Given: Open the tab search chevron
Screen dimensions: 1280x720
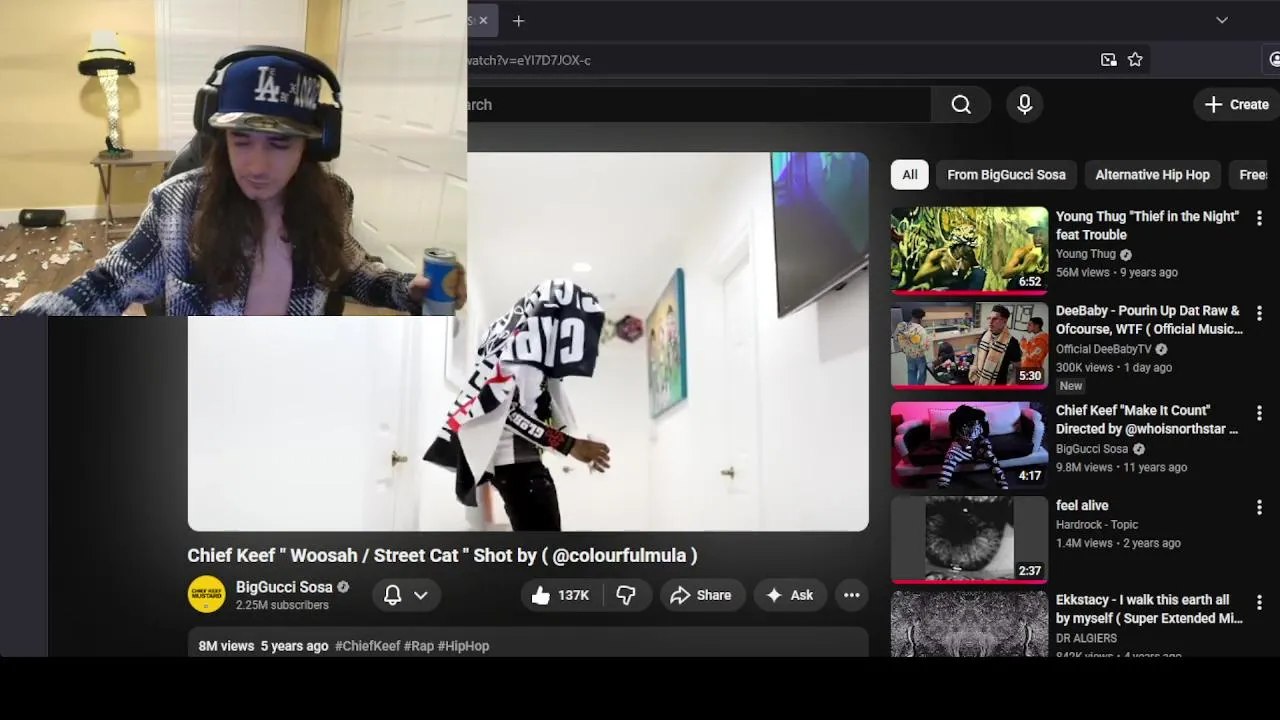Looking at the screenshot, I should [1221, 20].
